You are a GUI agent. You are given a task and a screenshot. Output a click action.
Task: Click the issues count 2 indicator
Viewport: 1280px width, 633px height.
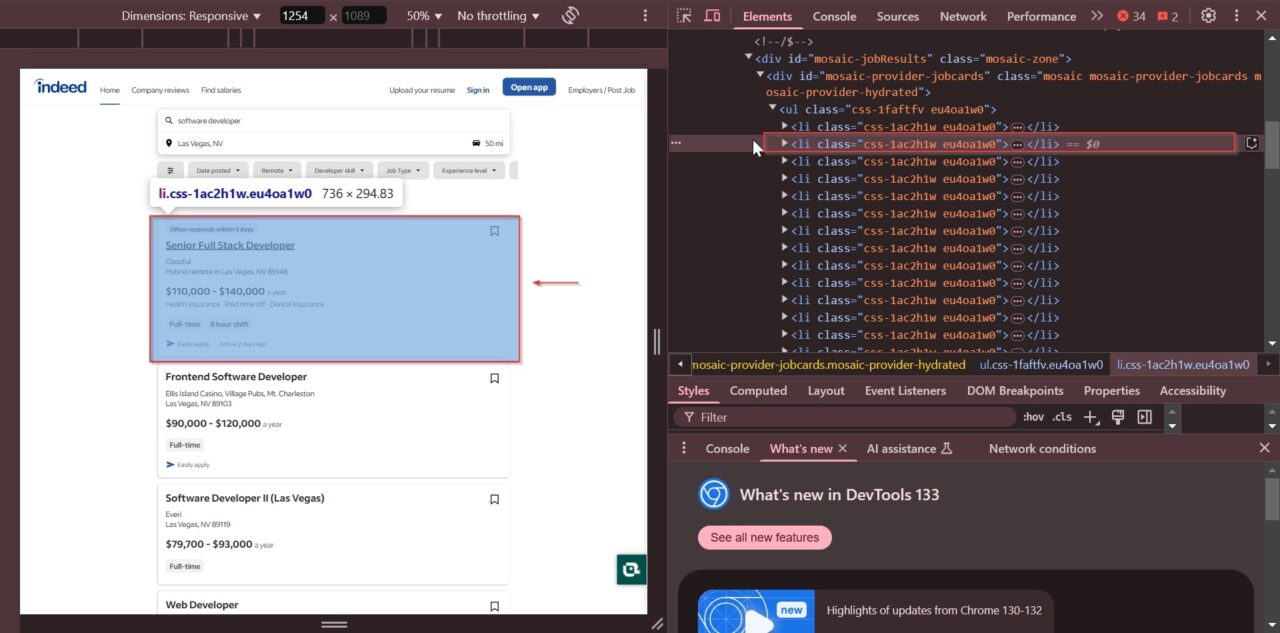1167,16
